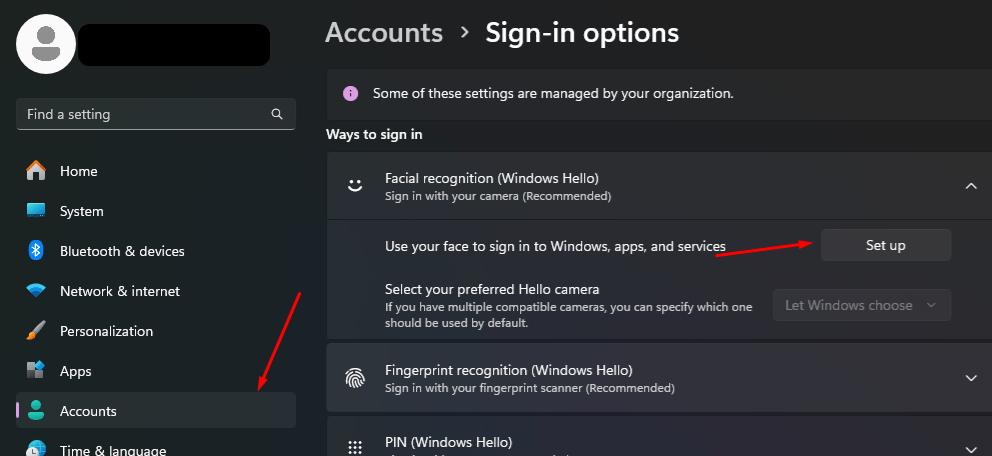The width and height of the screenshot is (992, 456).
Task: Open the Let Windows choose dropdown
Action: 861,305
